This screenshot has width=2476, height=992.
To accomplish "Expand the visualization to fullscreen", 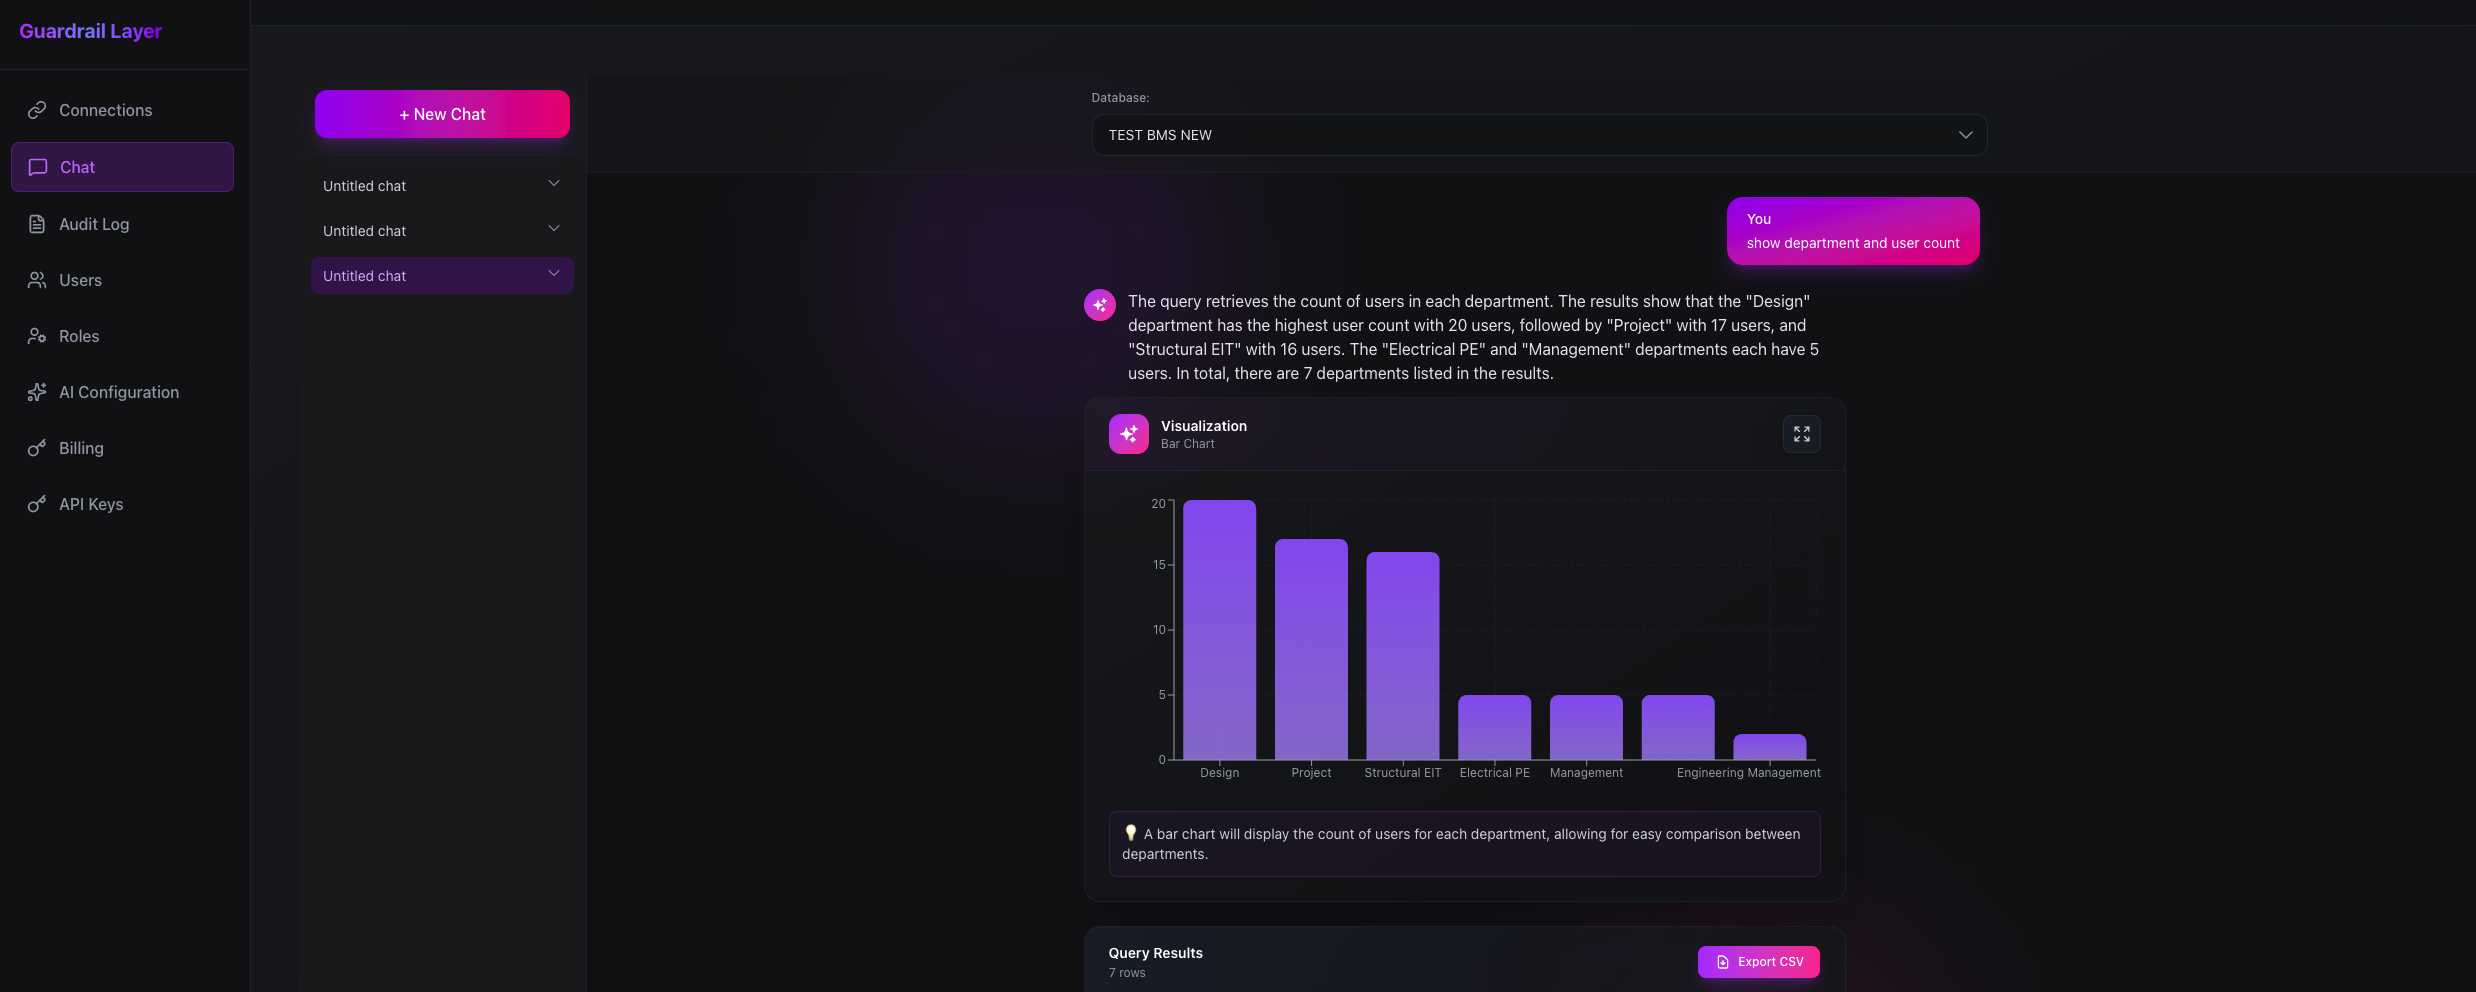I will 1801,434.
